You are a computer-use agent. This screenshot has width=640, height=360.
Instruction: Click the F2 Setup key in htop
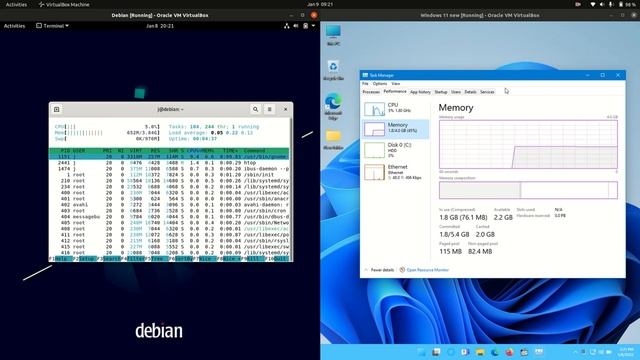tap(84, 259)
